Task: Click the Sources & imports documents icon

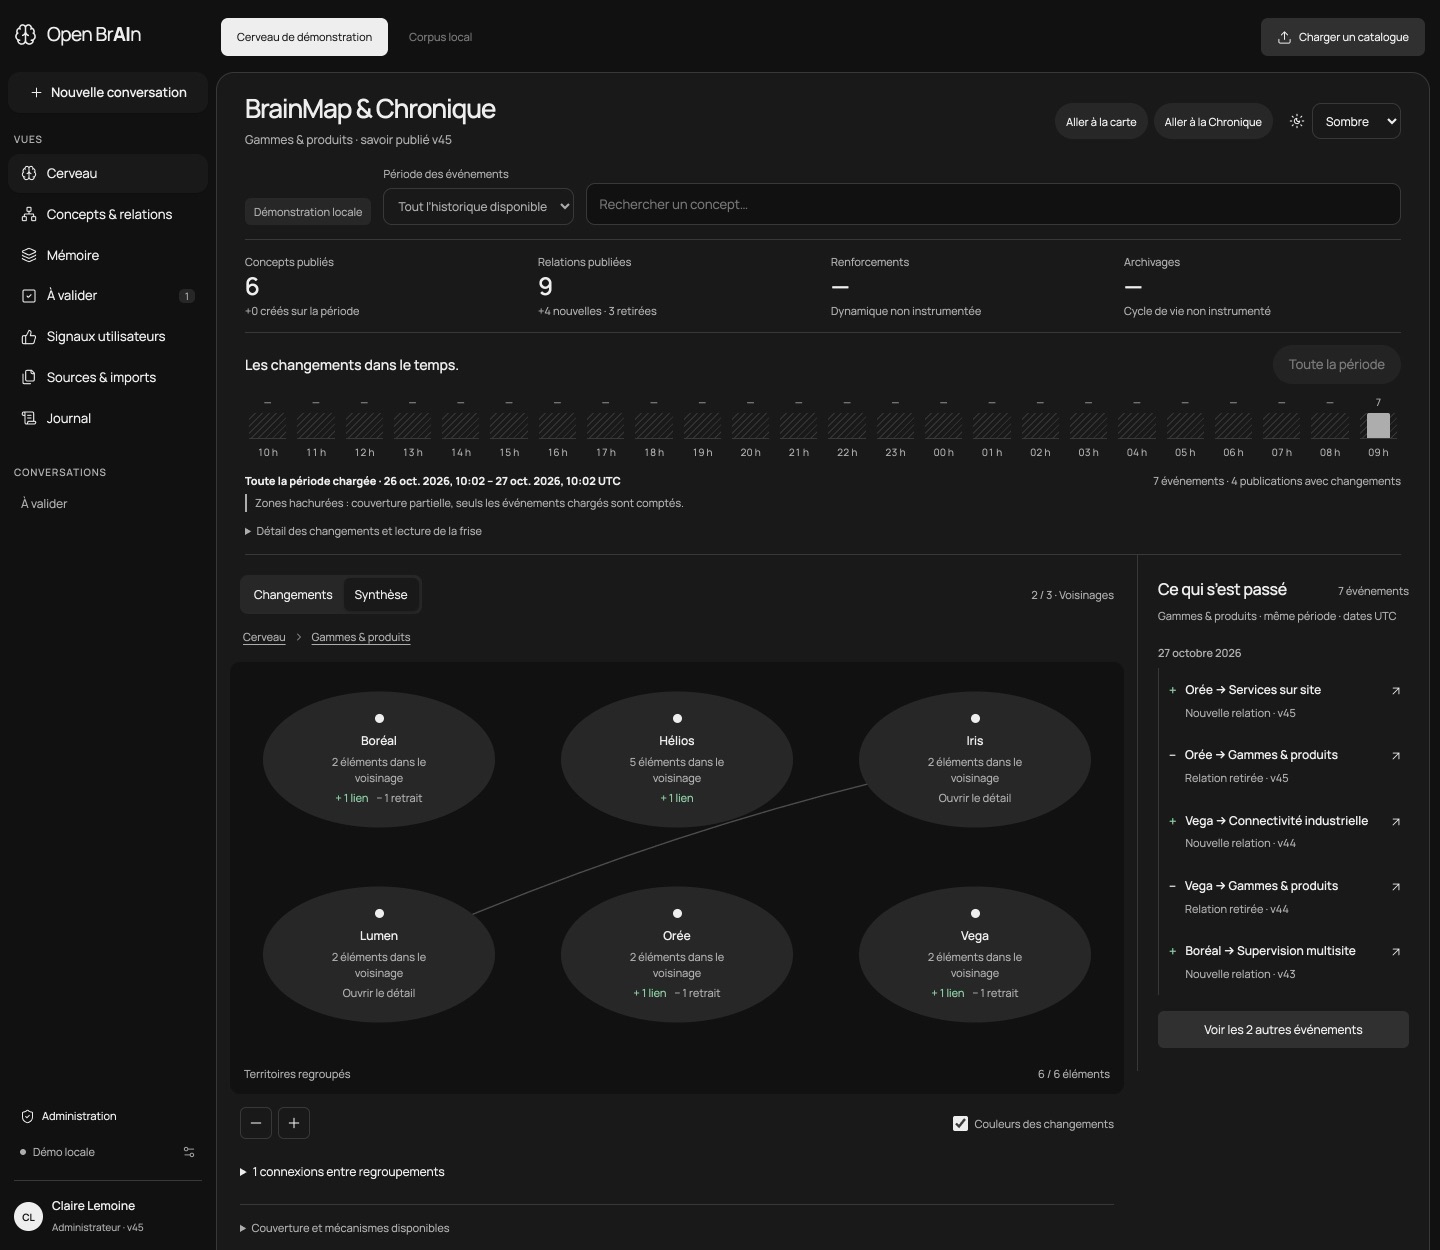Action: pos(29,377)
